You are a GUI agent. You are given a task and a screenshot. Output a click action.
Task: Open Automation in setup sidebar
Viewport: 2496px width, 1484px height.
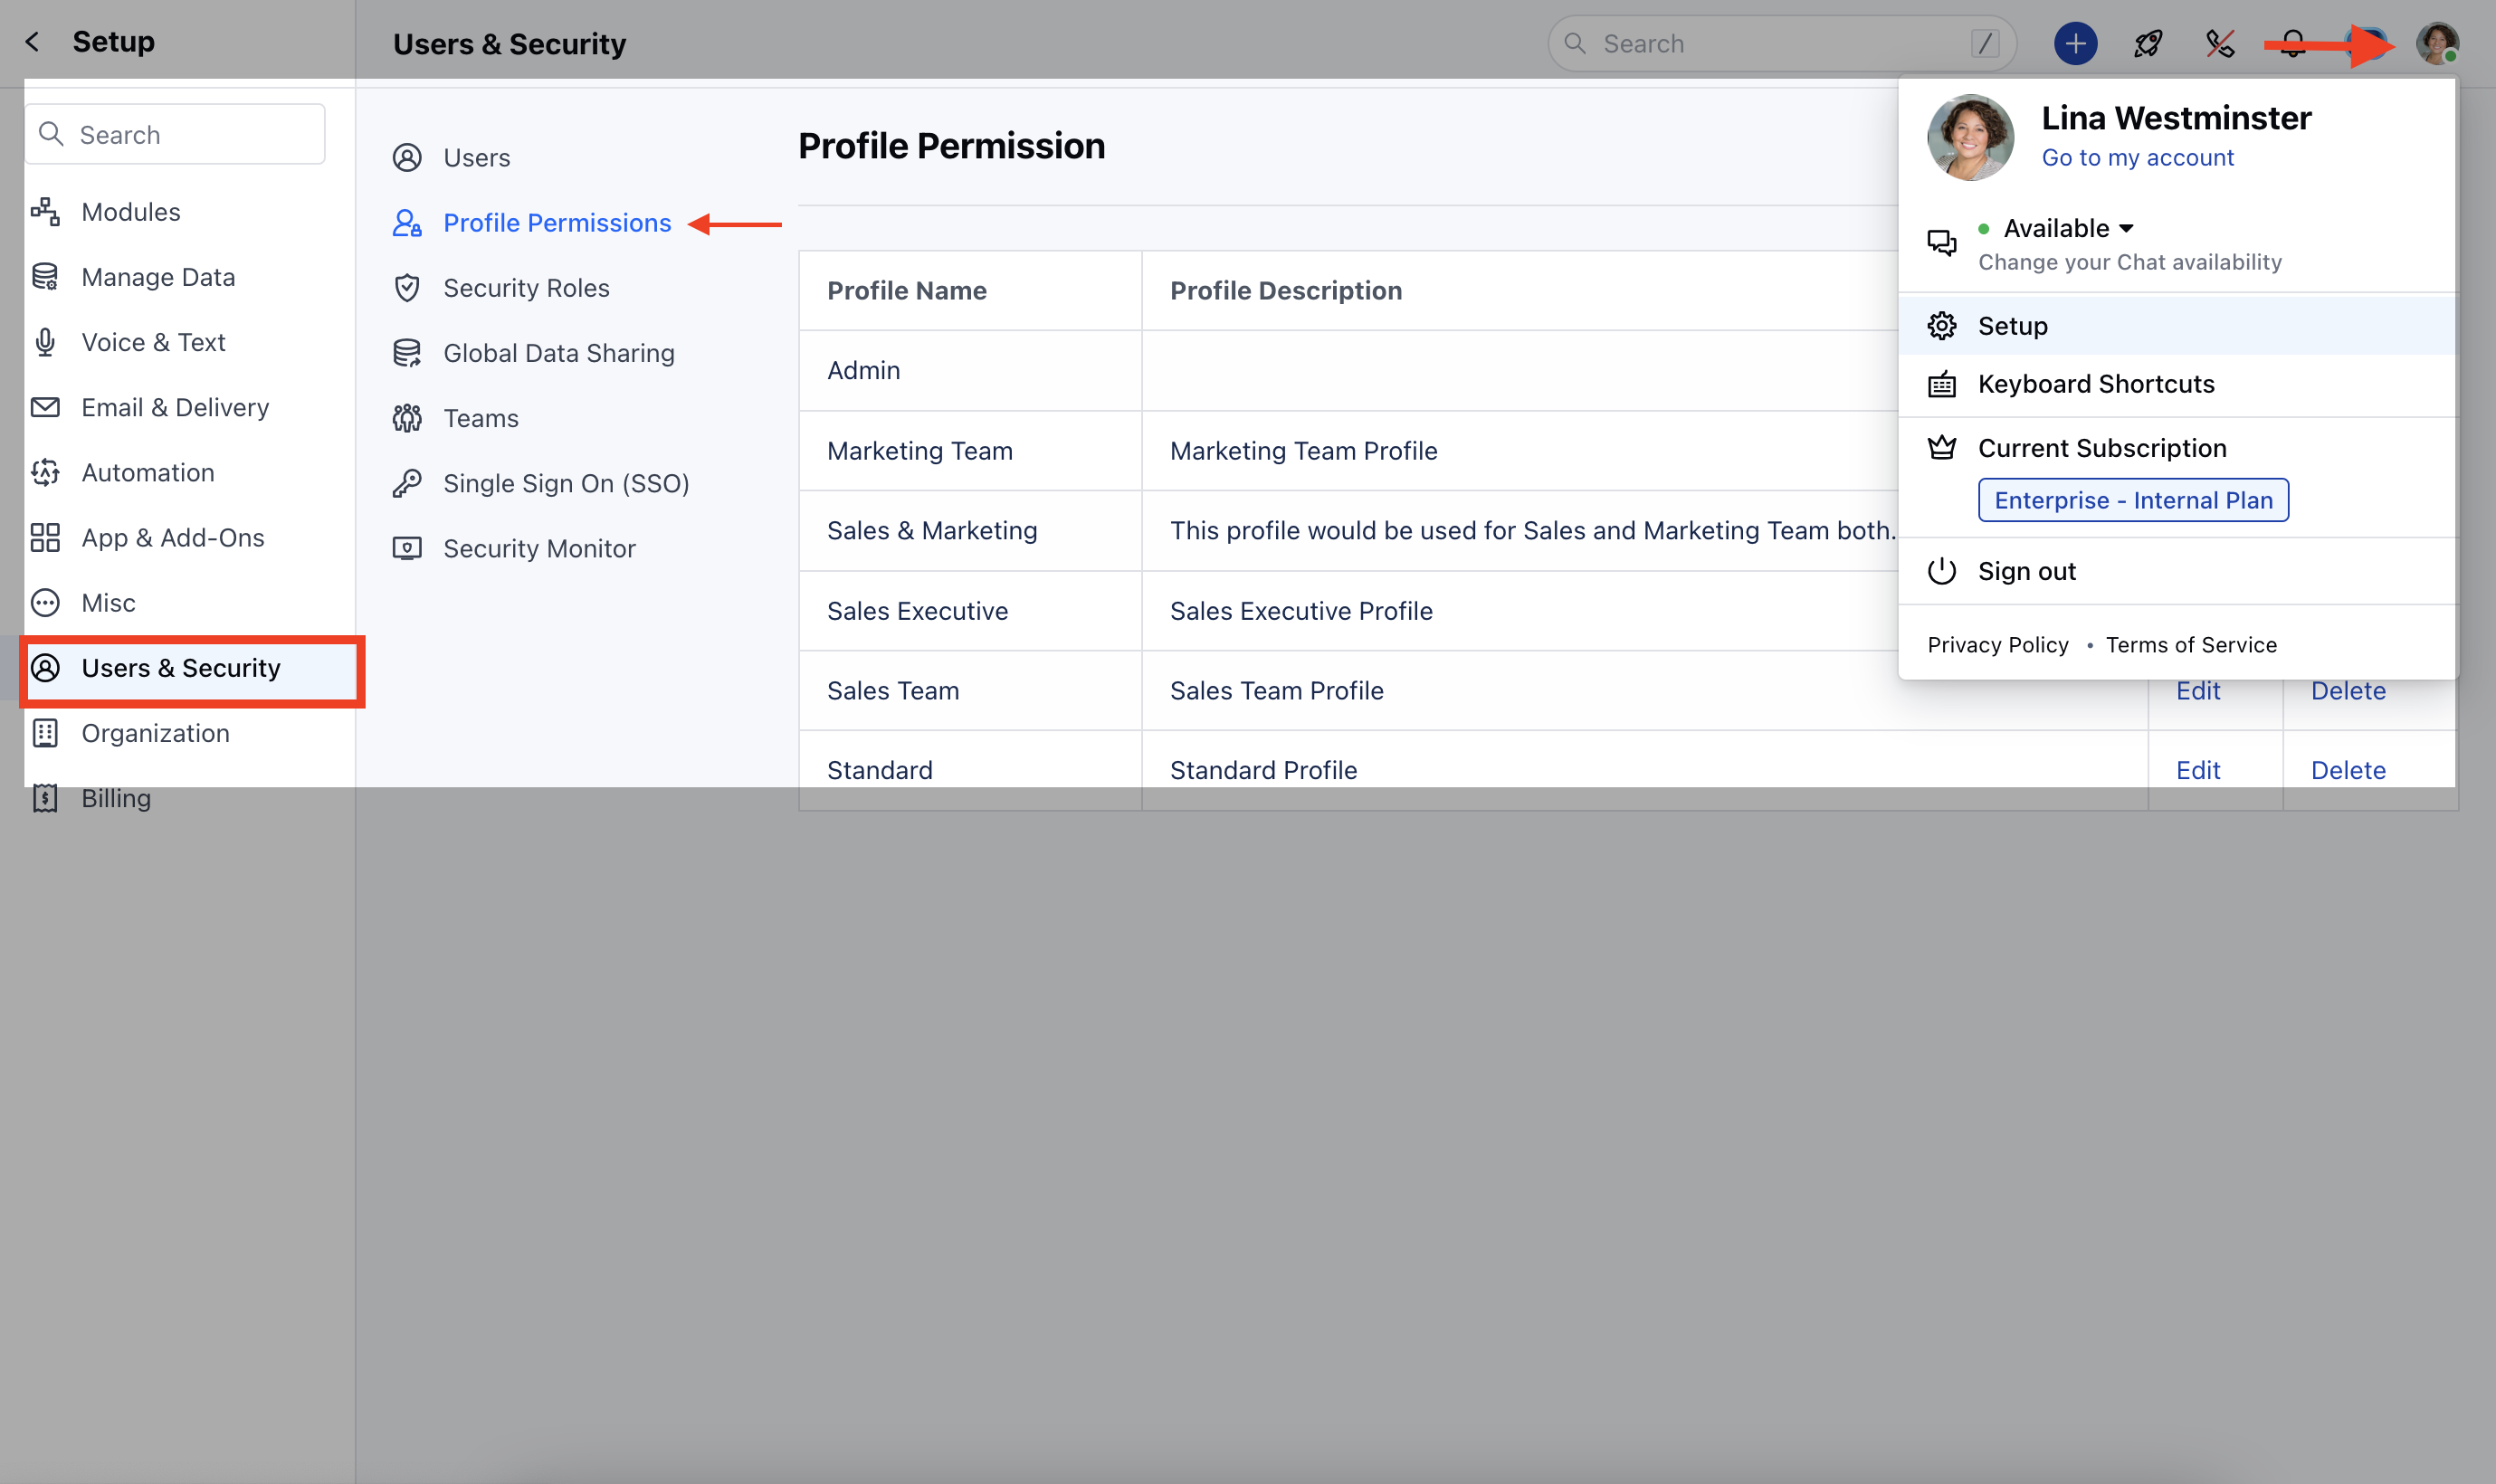[x=148, y=472]
